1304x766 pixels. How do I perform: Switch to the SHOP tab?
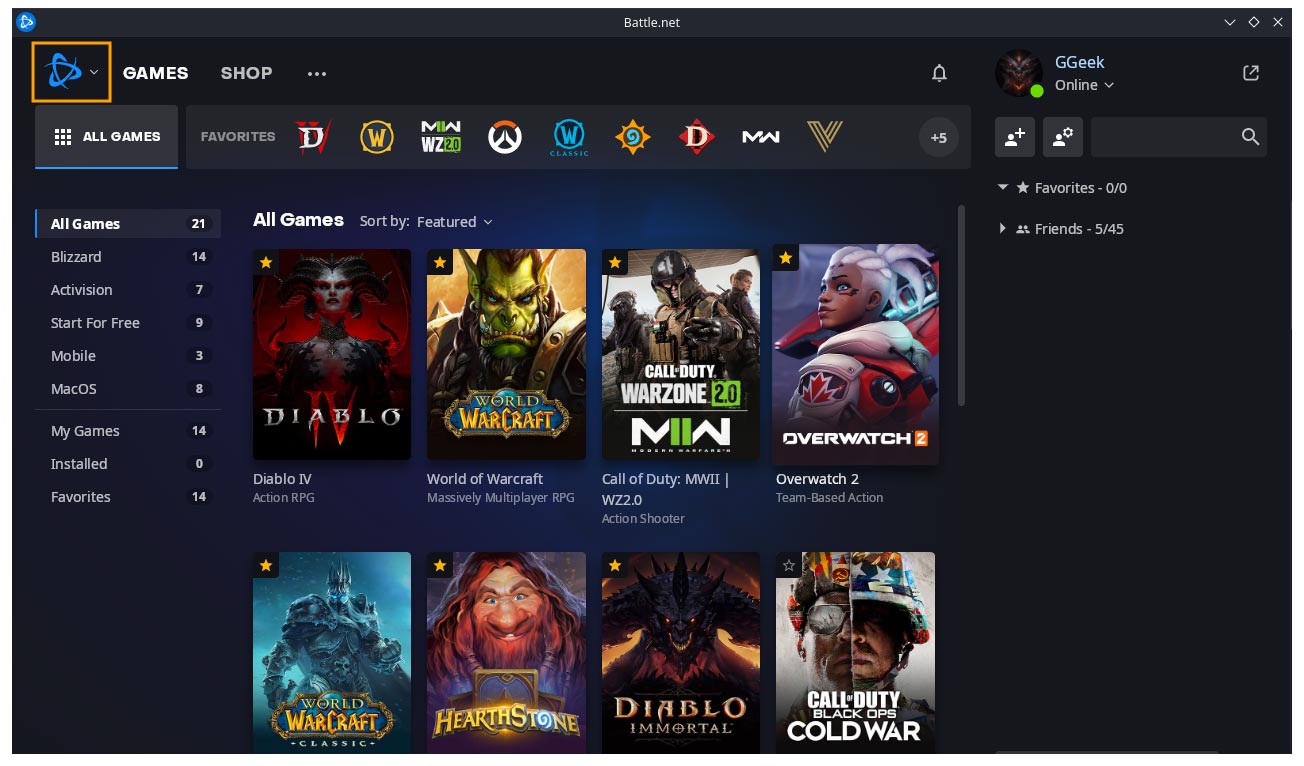[x=246, y=72]
